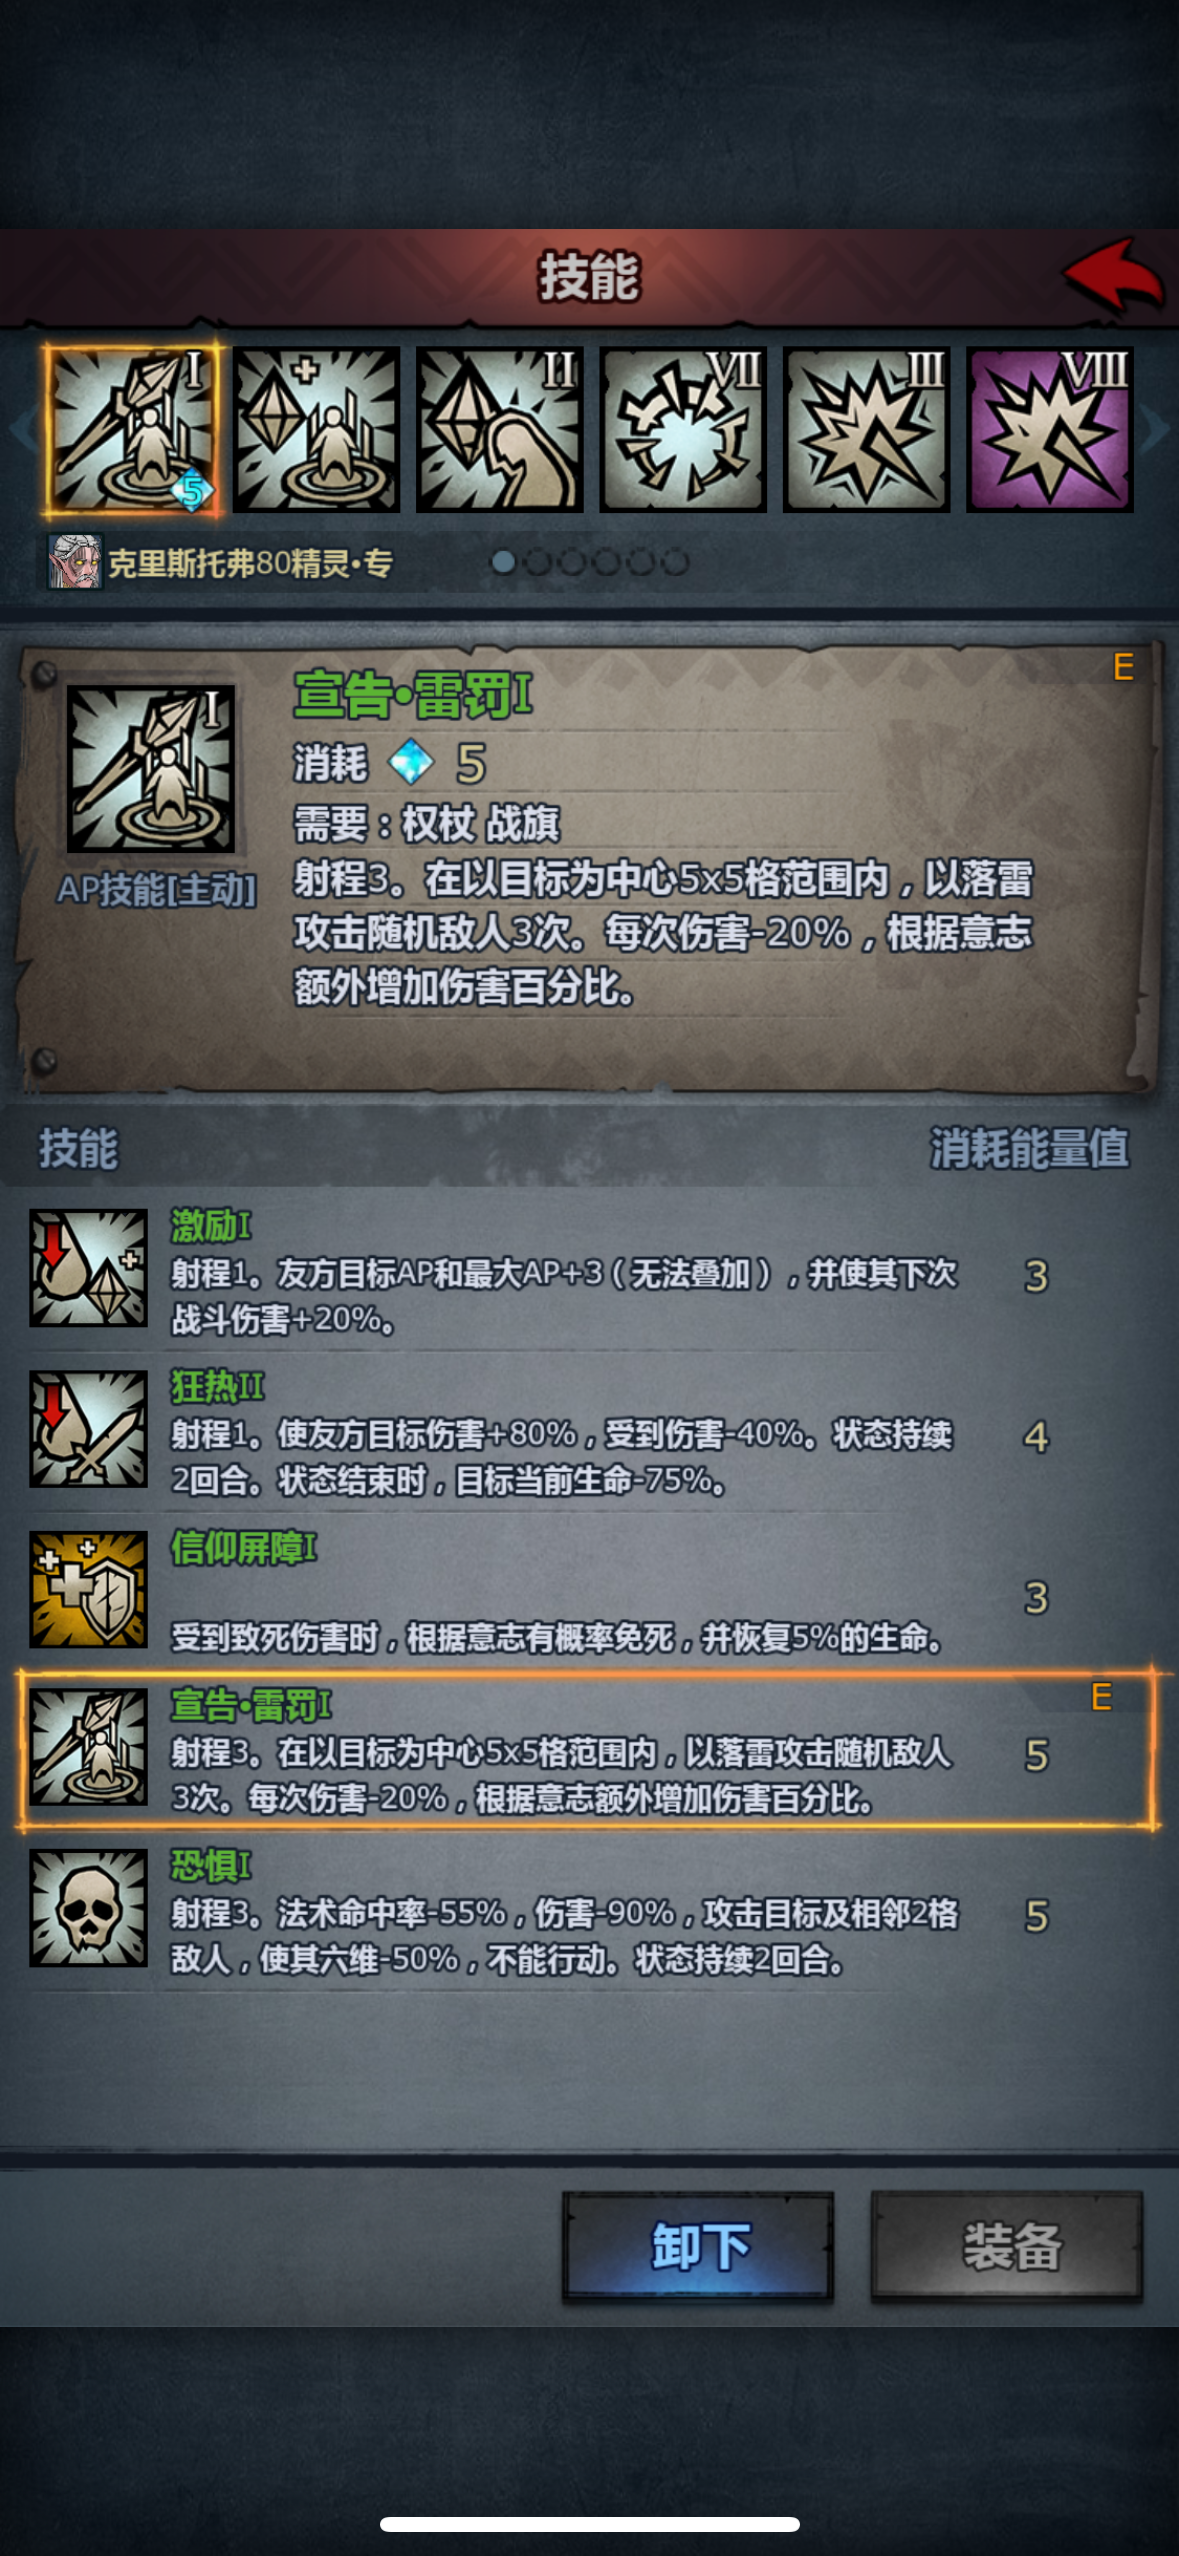Viewport: 1179px width, 2556px height.
Task: Show previous skill slots with left chevron
Action: pos(22,430)
